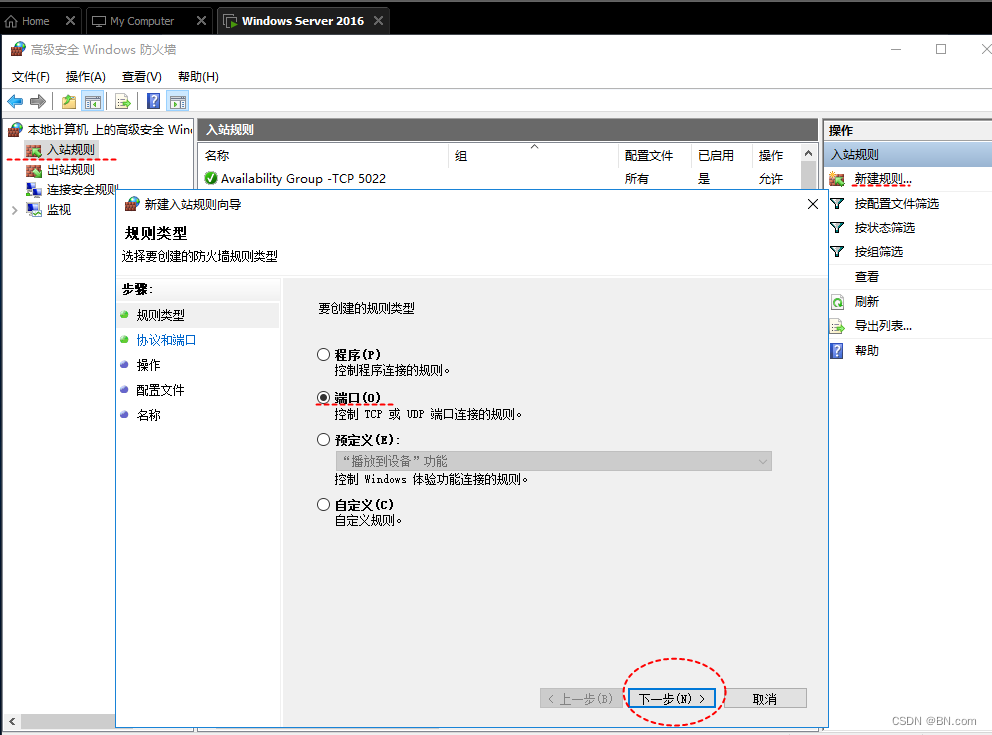This screenshot has width=992, height=735.
Task: Click the 连接安全规则 icon in tree
Action: pos(34,189)
